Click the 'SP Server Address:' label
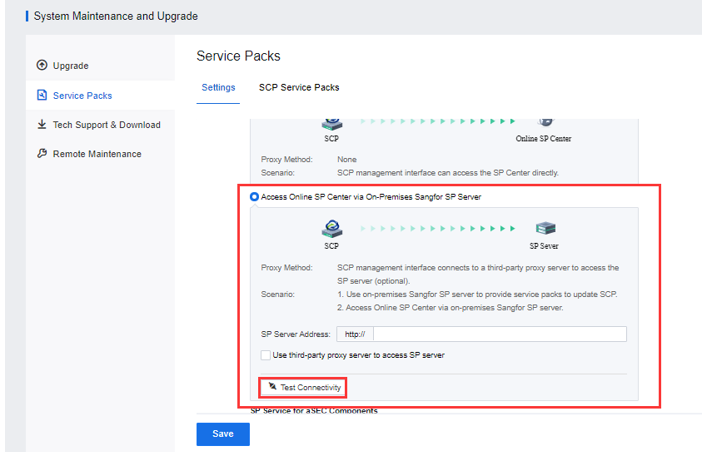The image size is (702, 452). click(x=295, y=334)
